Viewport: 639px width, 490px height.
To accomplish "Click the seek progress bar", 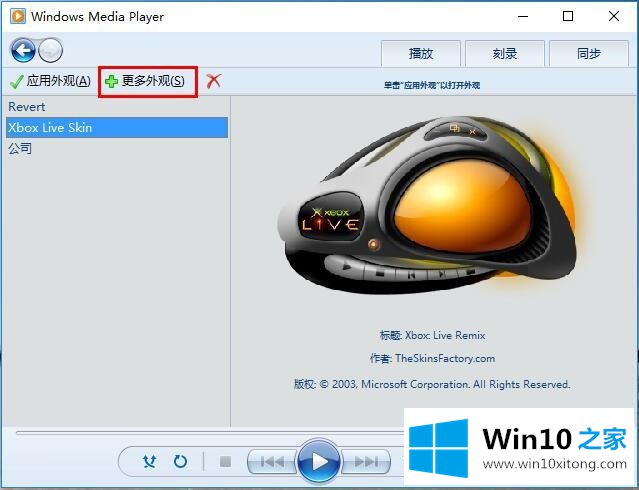I will [x=200, y=433].
